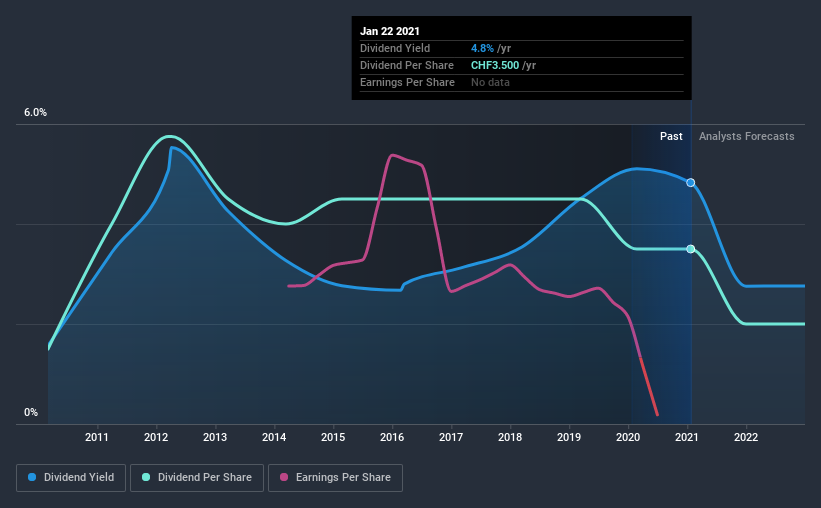Click the blue Dividend Yield legend dot
The width and height of the screenshot is (821, 508).
pos(32,477)
